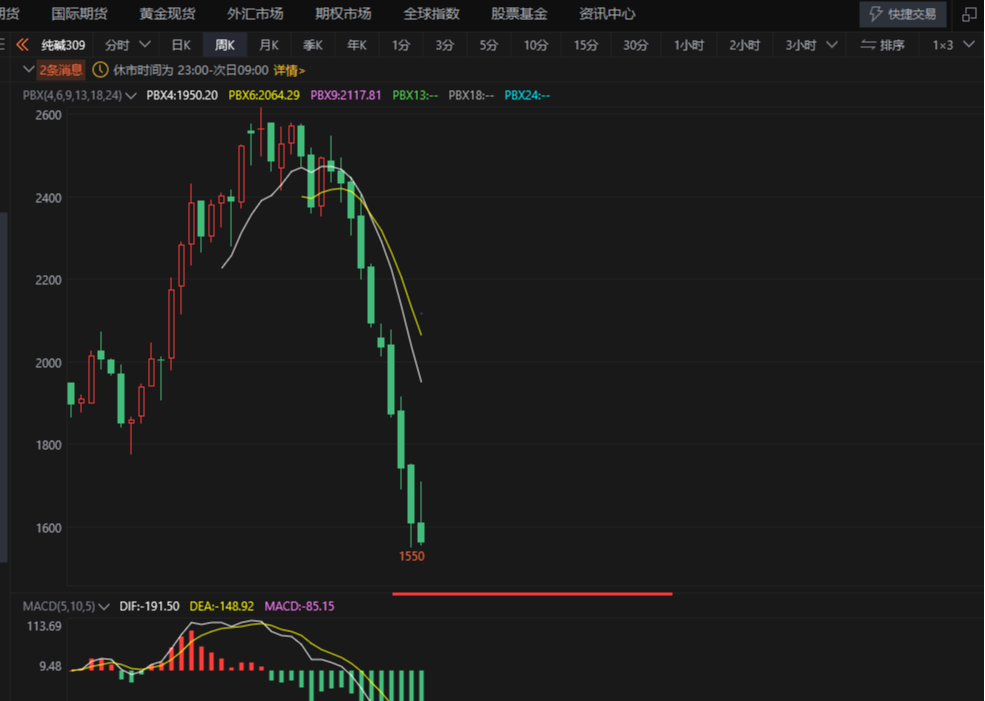Viewport: 985px width, 701px height.
Task: Open 资讯中心 menu
Action: tap(607, 13)
